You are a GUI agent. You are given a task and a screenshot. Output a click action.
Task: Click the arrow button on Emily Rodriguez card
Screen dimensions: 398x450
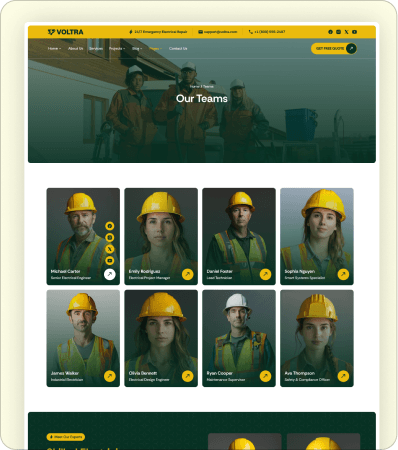(188, 274)
